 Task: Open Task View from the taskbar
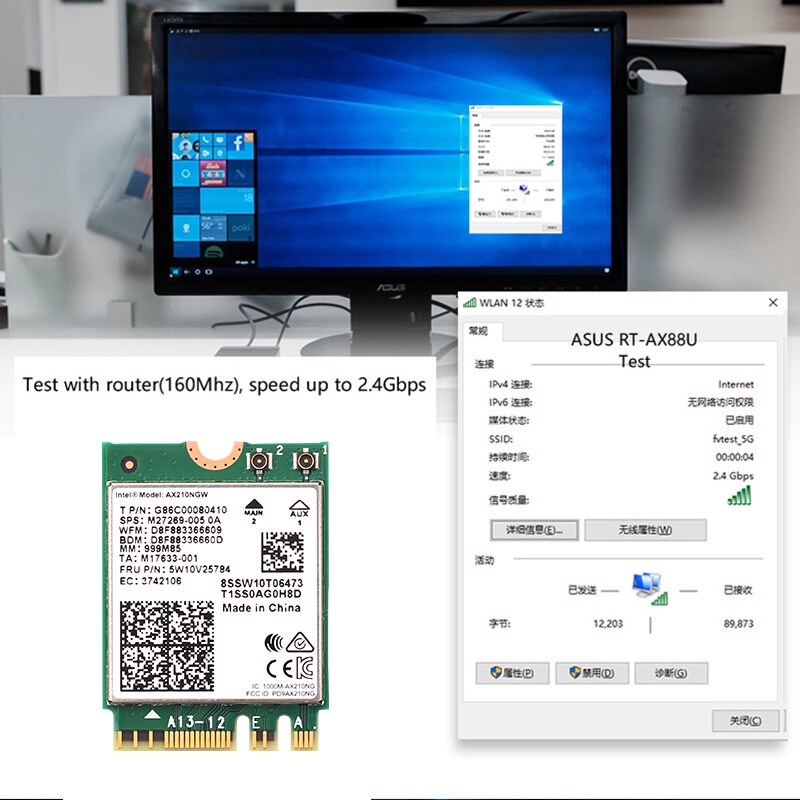(x=207, y=272)
